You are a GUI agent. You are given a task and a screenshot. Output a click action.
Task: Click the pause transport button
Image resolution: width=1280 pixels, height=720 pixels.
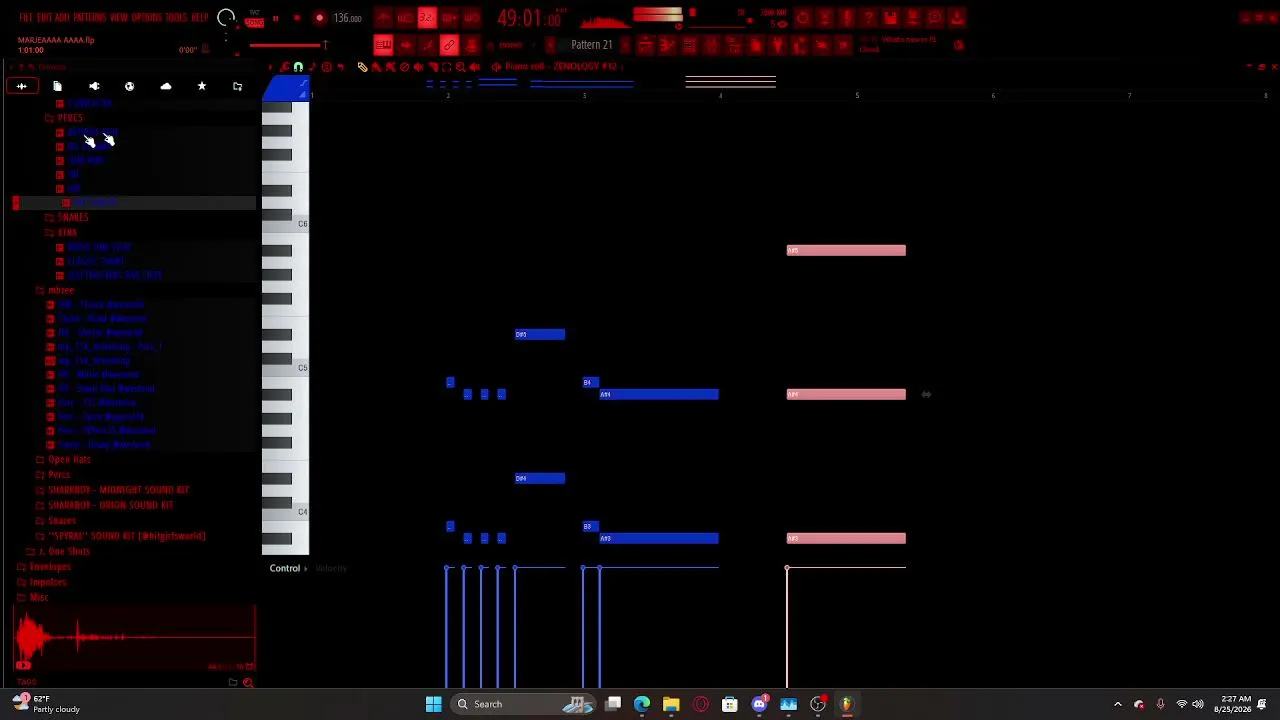click(x=275, y=18)
